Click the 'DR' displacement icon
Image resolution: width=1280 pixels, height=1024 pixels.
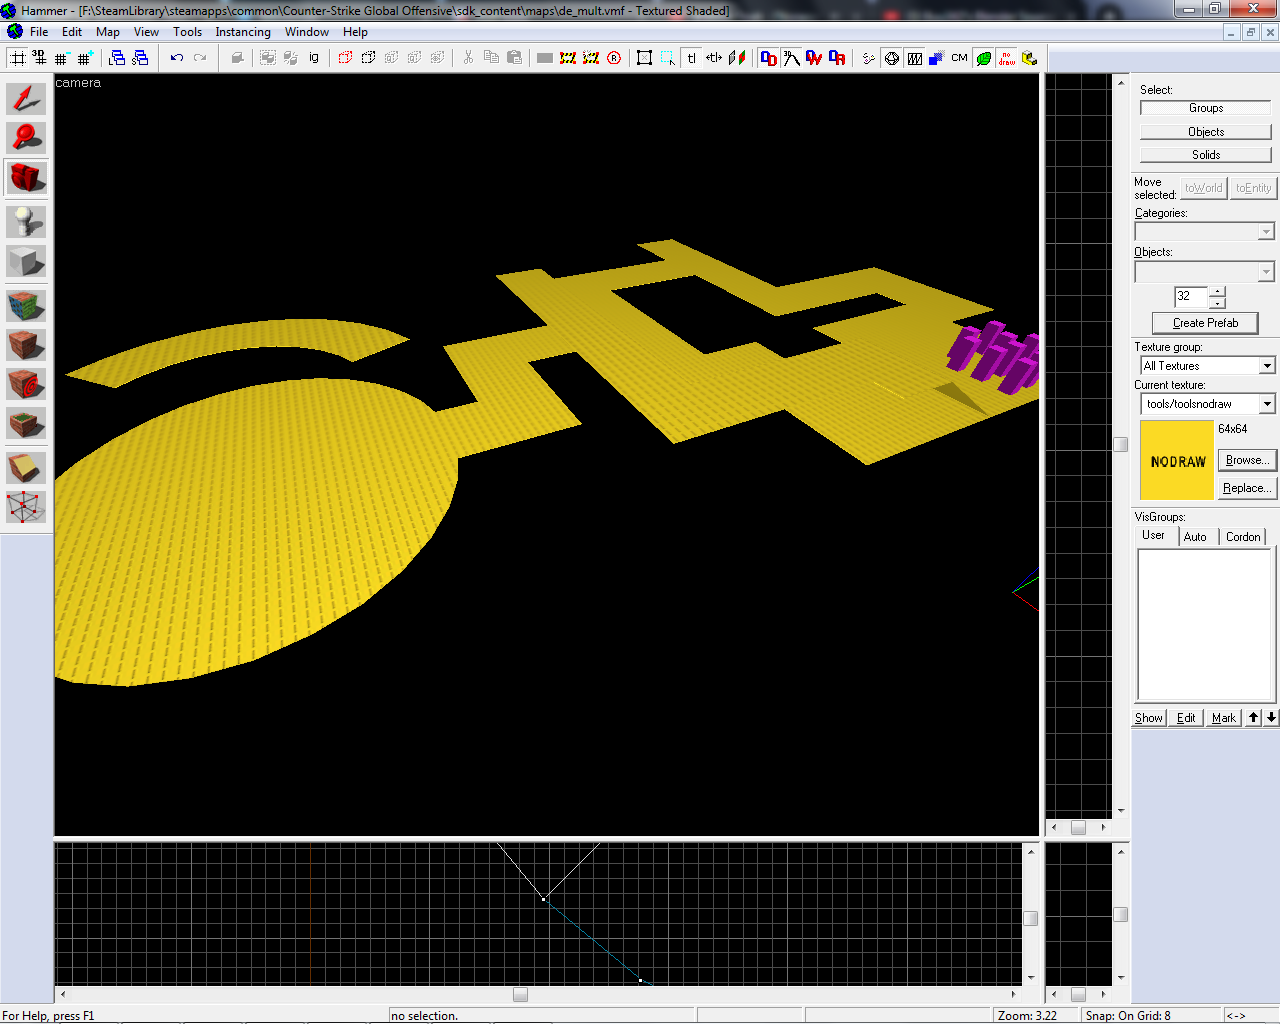pos(837,58)
